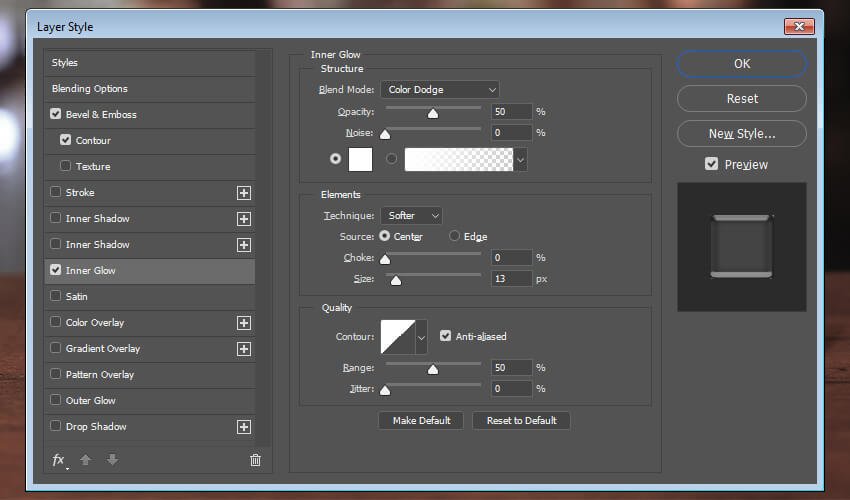
Task: Click the Noise slider handle
Action: [x=385, y=134]
